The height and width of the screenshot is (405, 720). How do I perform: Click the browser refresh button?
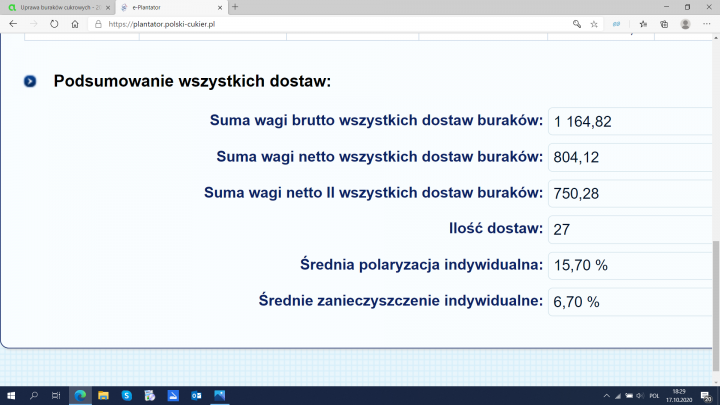(54, 24)
